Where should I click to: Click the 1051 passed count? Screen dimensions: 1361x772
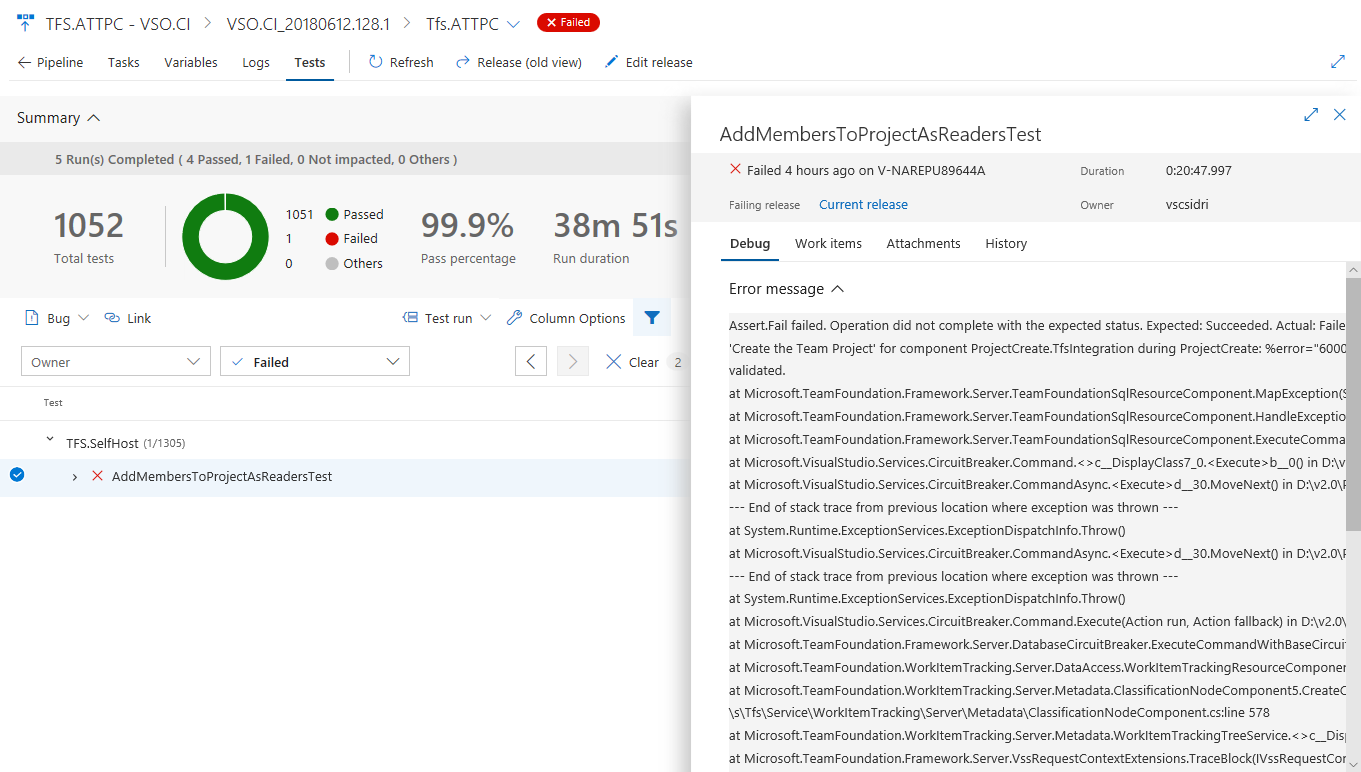[299, 214]
